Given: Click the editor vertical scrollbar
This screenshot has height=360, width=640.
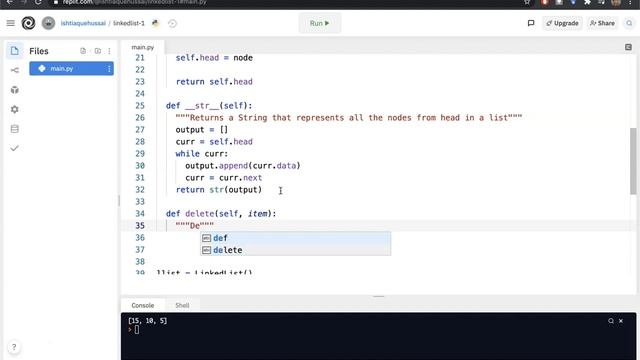Looking at the screenshot, I should pyautogui.click(x=633, y=161).
